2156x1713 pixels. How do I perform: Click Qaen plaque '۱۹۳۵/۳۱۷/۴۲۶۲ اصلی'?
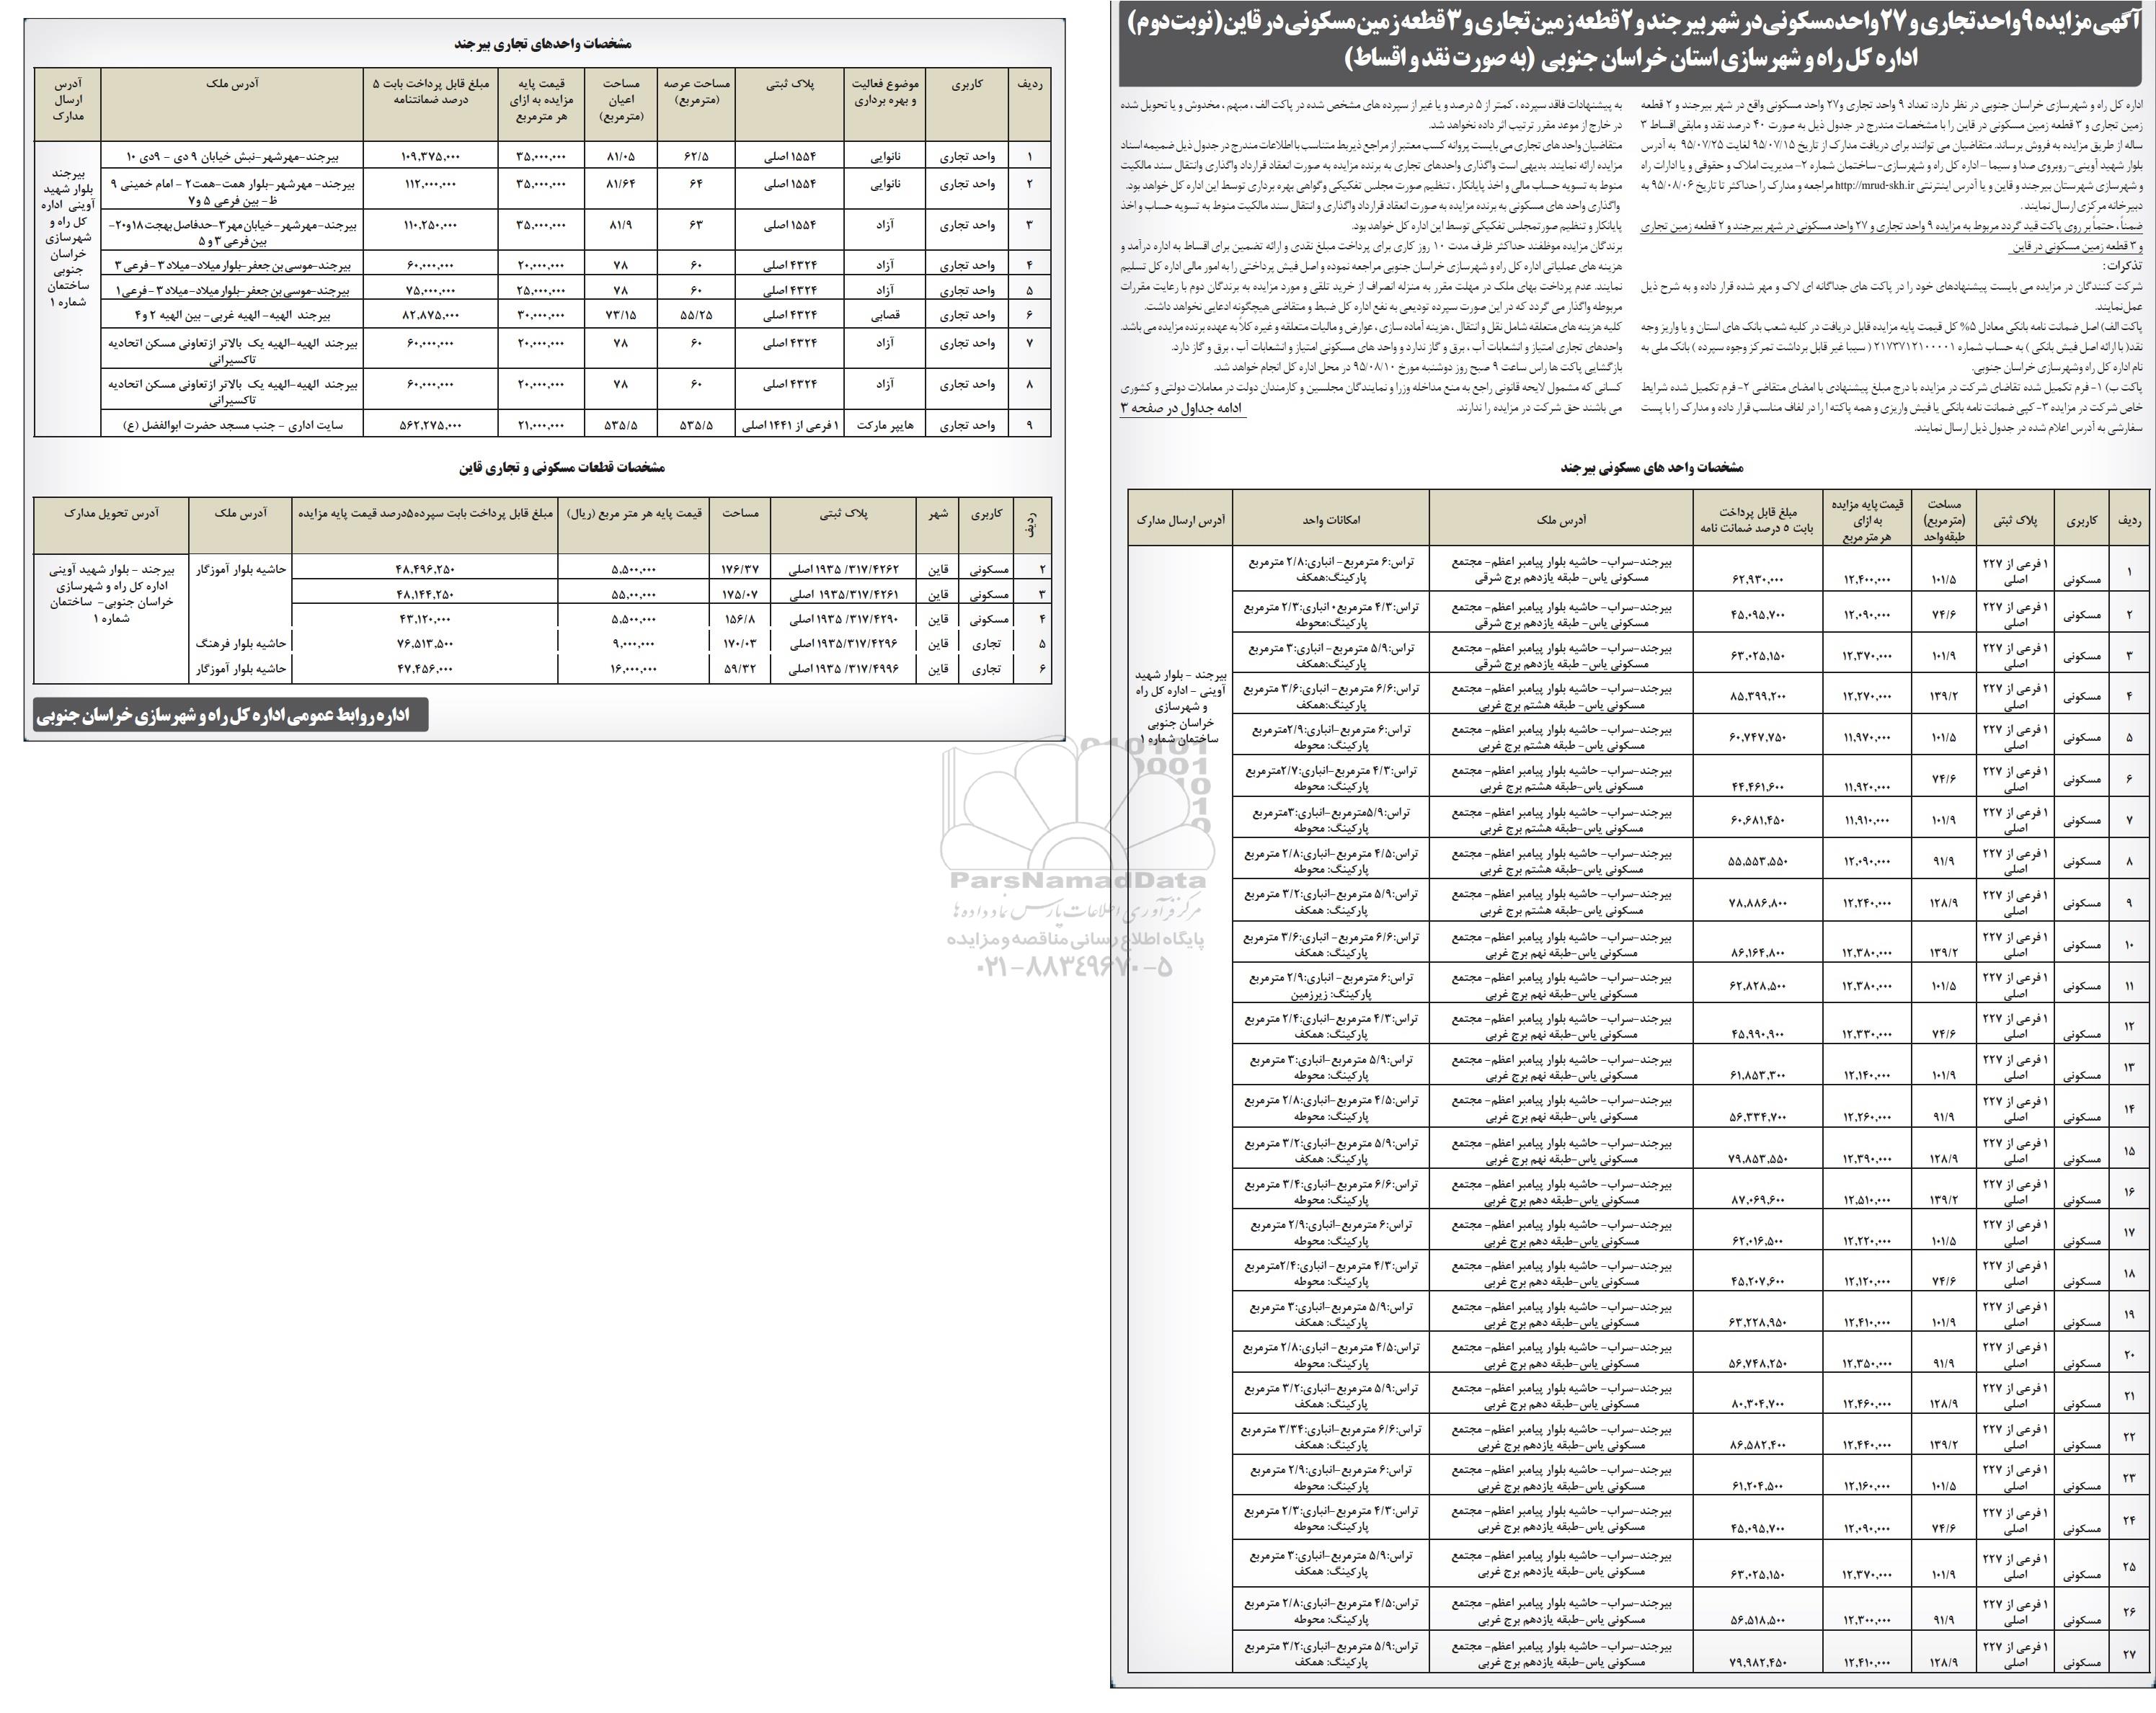pyautogui.click(x=844, y=570)
